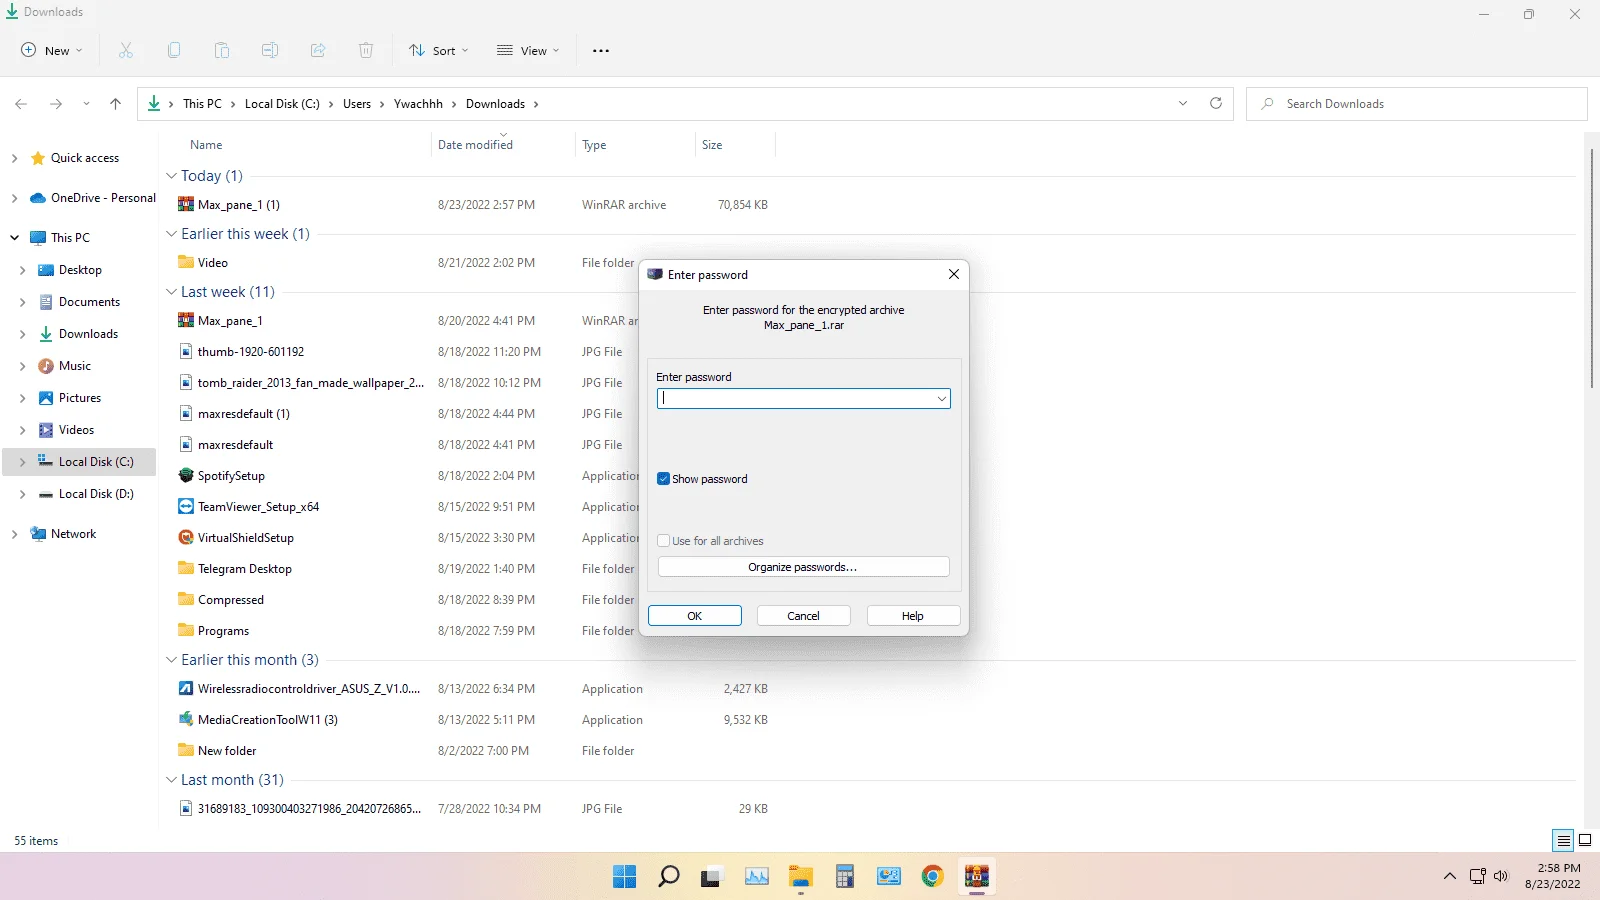Check Use for all archives
1600x900 pixels.
663,541
